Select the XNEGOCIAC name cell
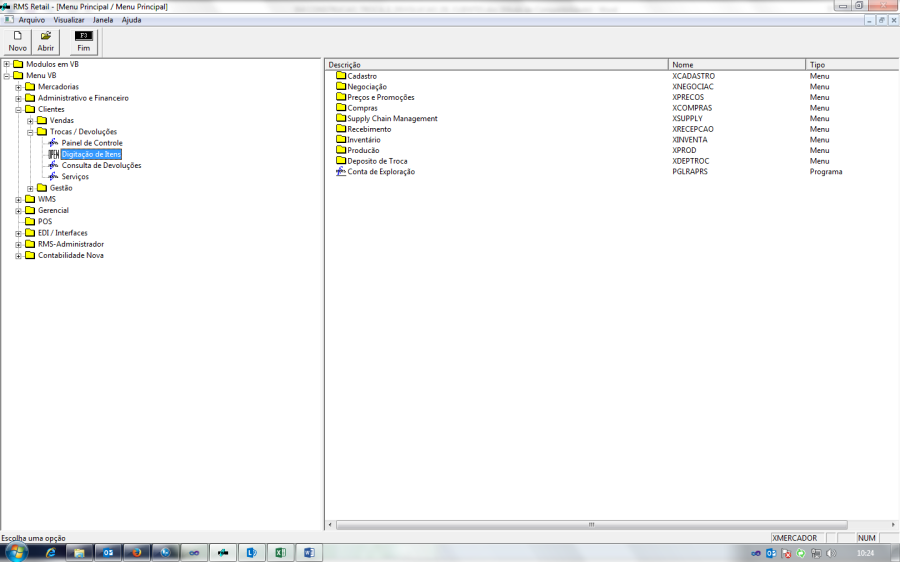 point(693,87)
